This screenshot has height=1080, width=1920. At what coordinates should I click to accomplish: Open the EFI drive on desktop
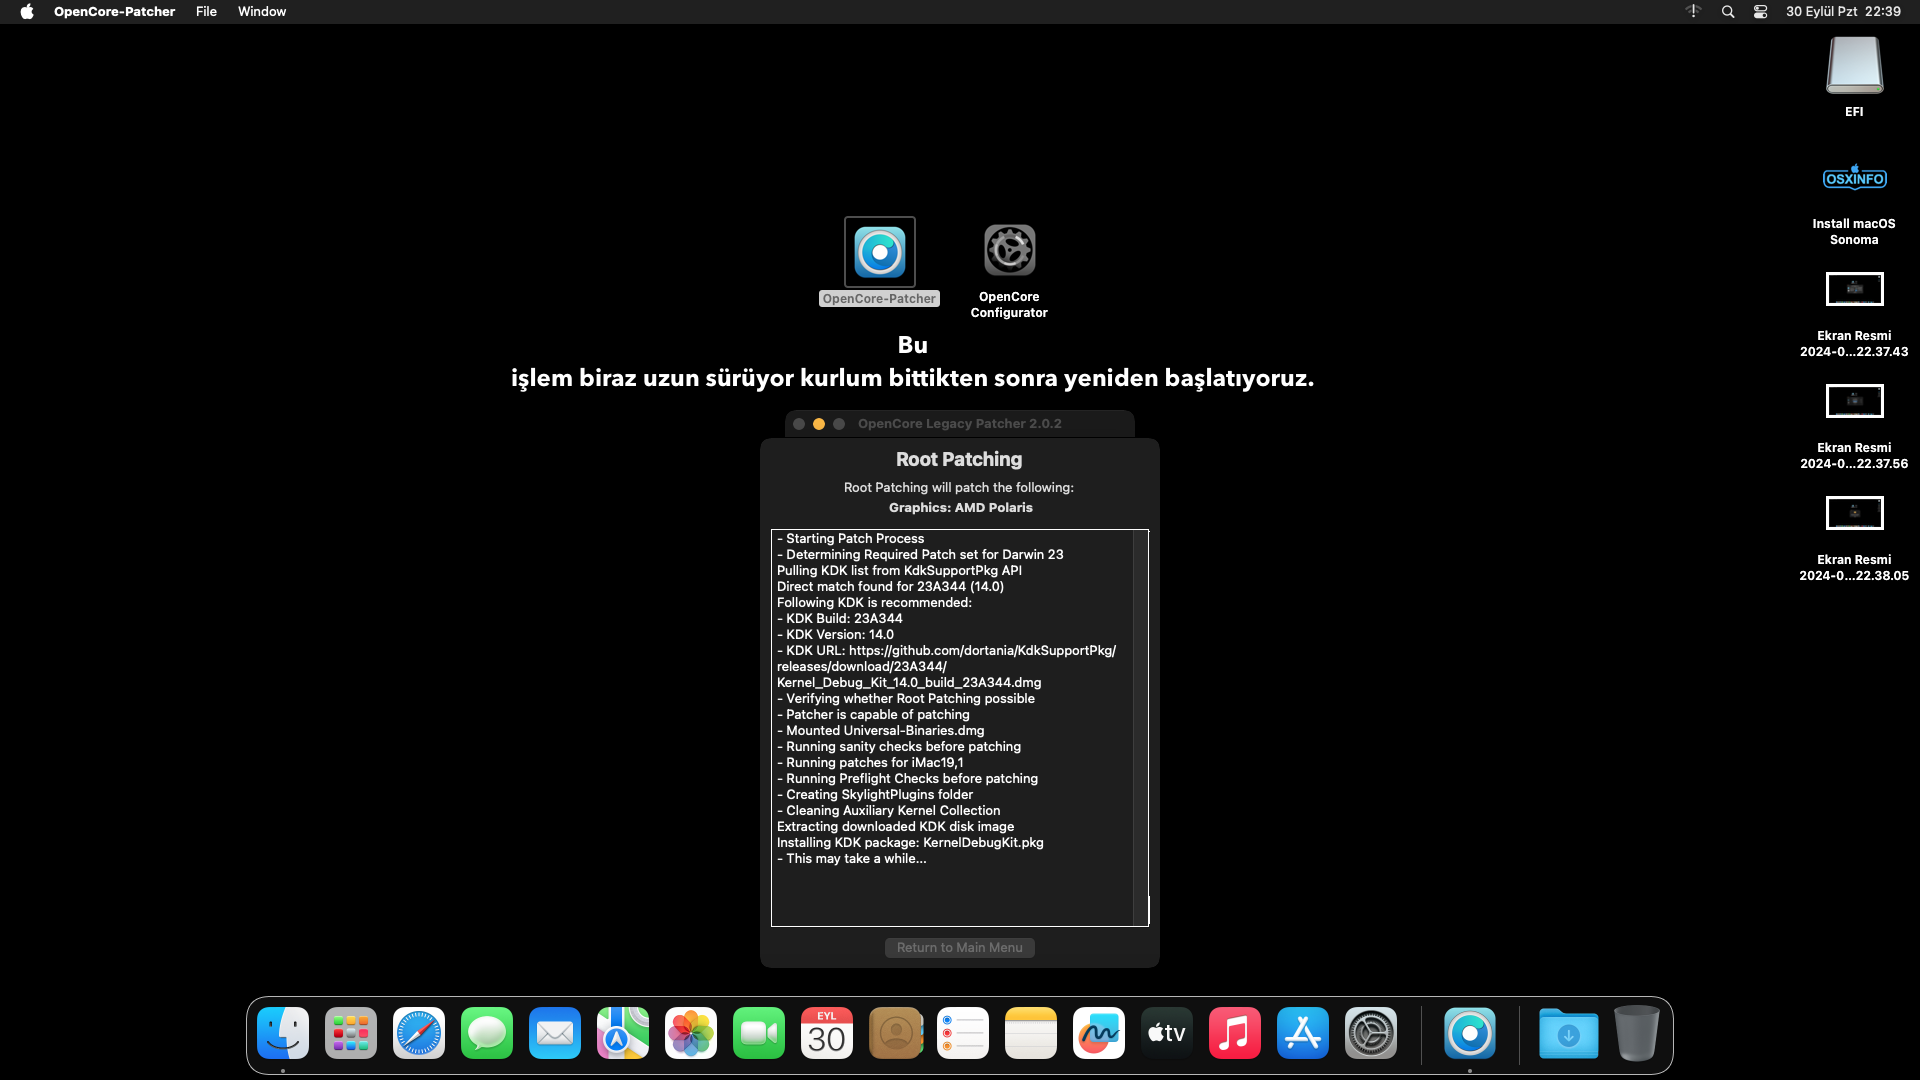(1854, 66)
